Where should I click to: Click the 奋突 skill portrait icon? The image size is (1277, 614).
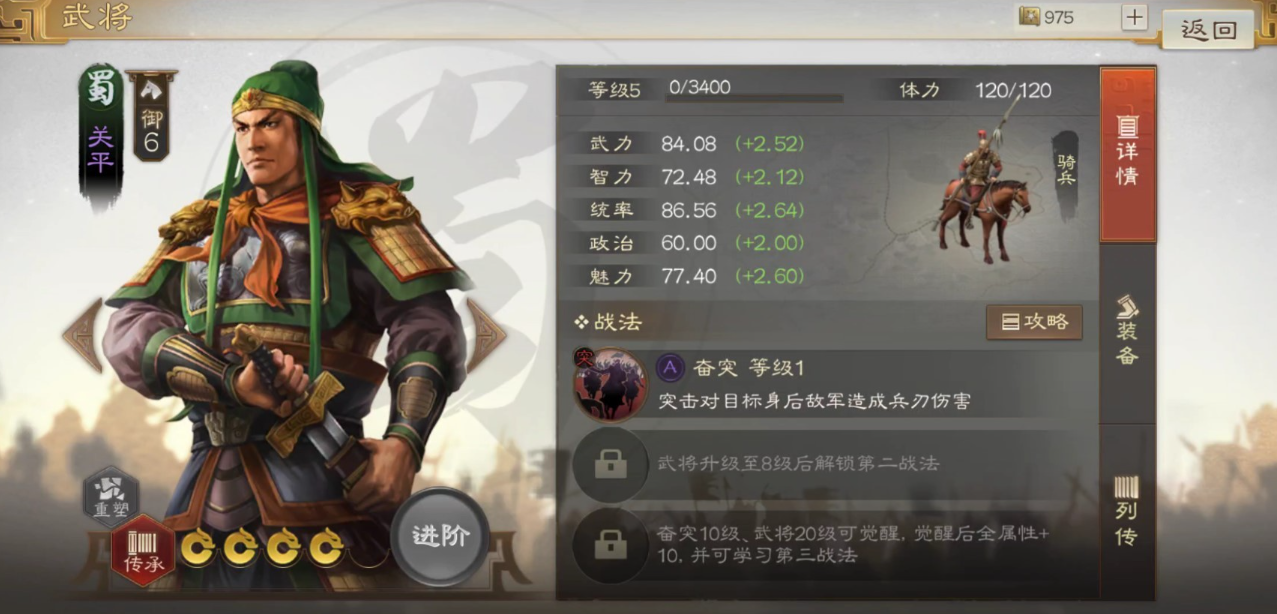click(609, 384)
